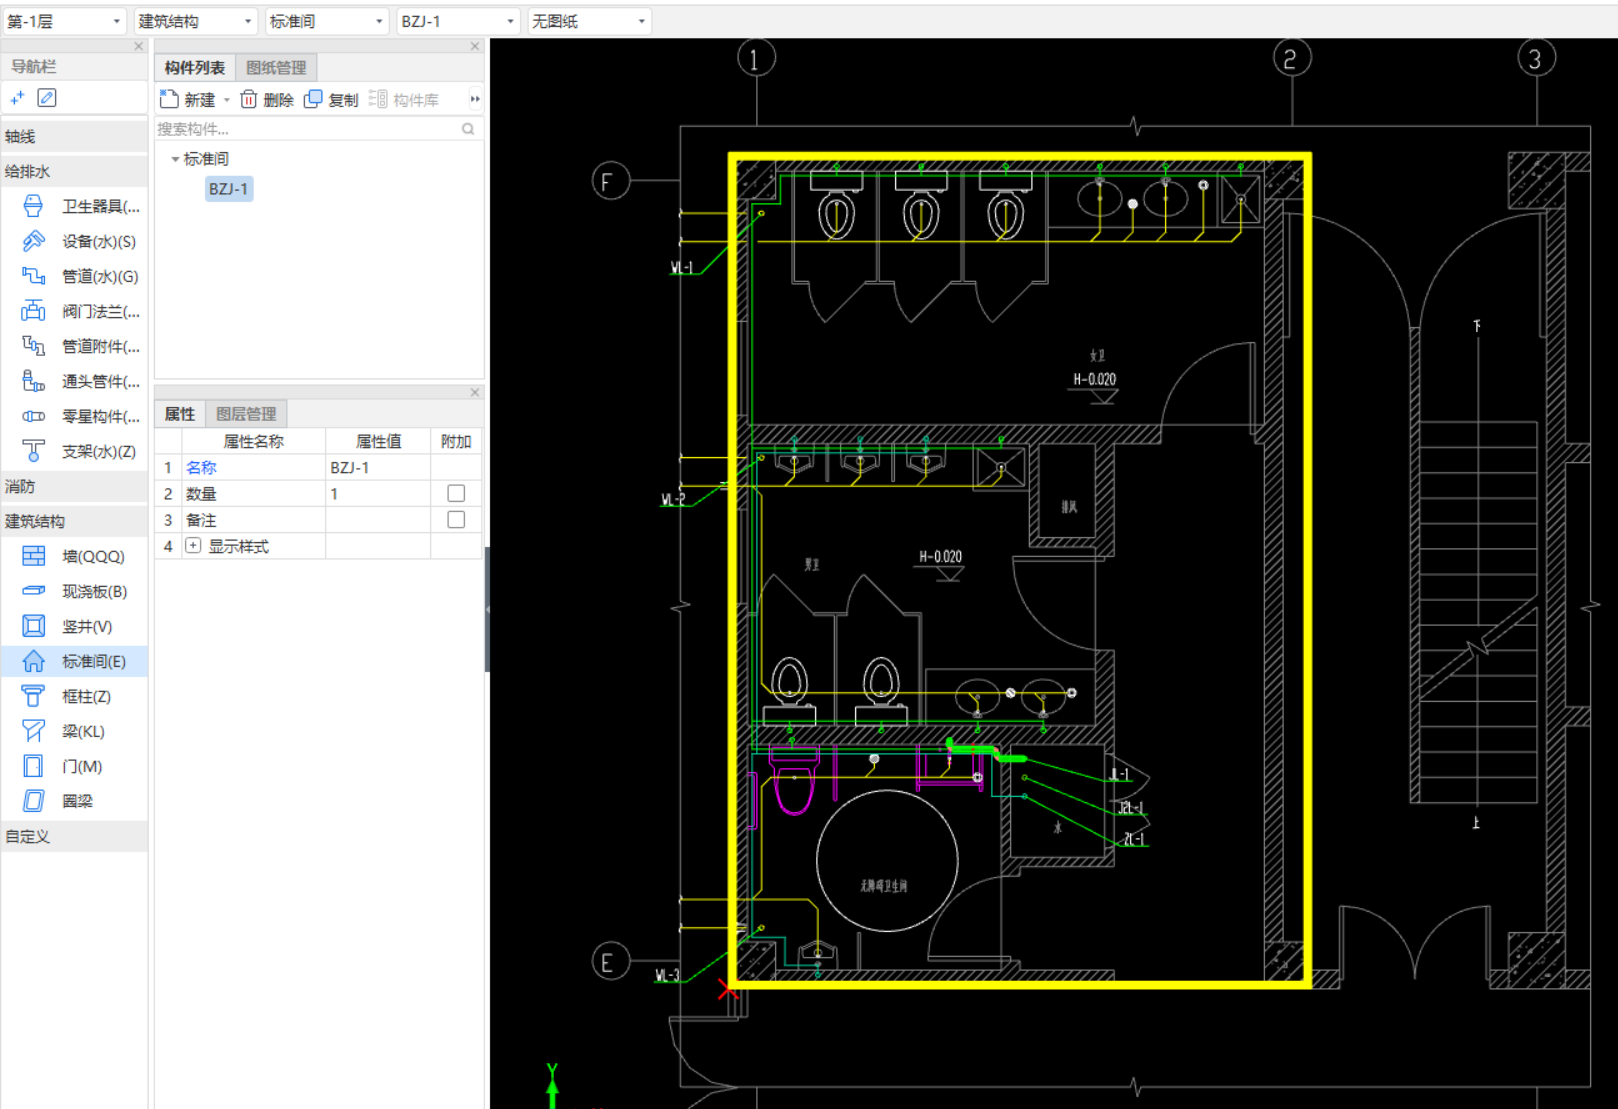Click the add star icon in navigation bar
This screenshot has width=1618, height=1109.
[x=17, y=97]
